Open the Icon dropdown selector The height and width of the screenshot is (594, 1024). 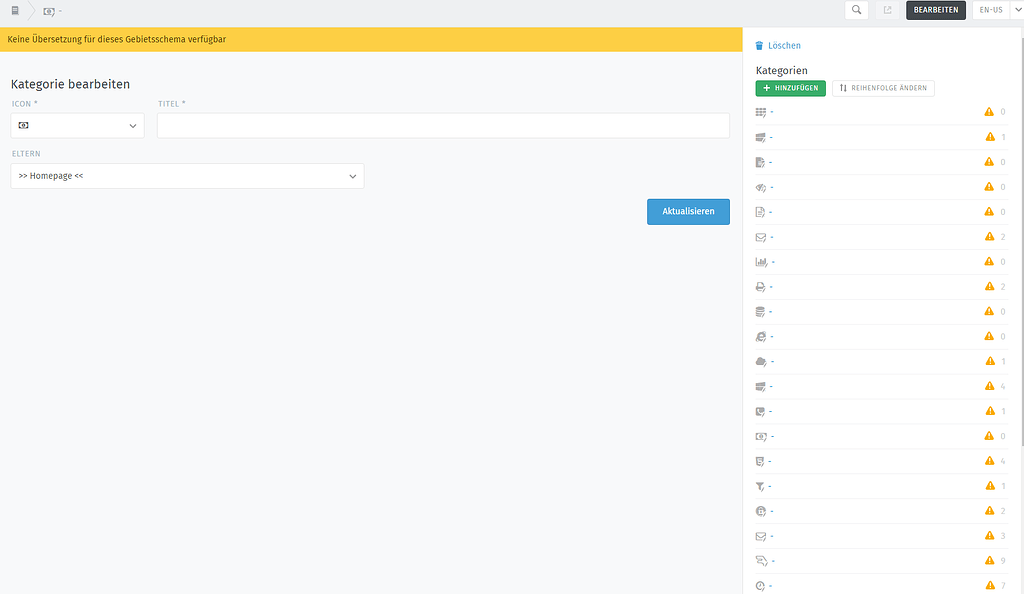coord(77,125)
